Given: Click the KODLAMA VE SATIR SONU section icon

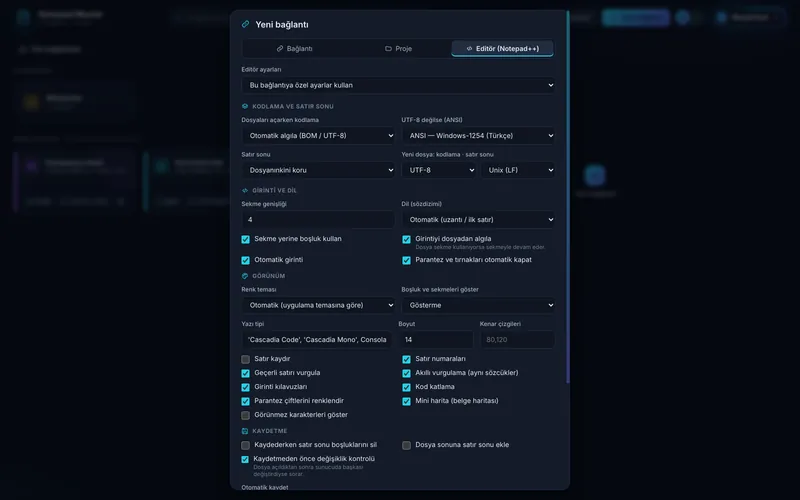Looking at the screenshot, I should coord(245,106).
